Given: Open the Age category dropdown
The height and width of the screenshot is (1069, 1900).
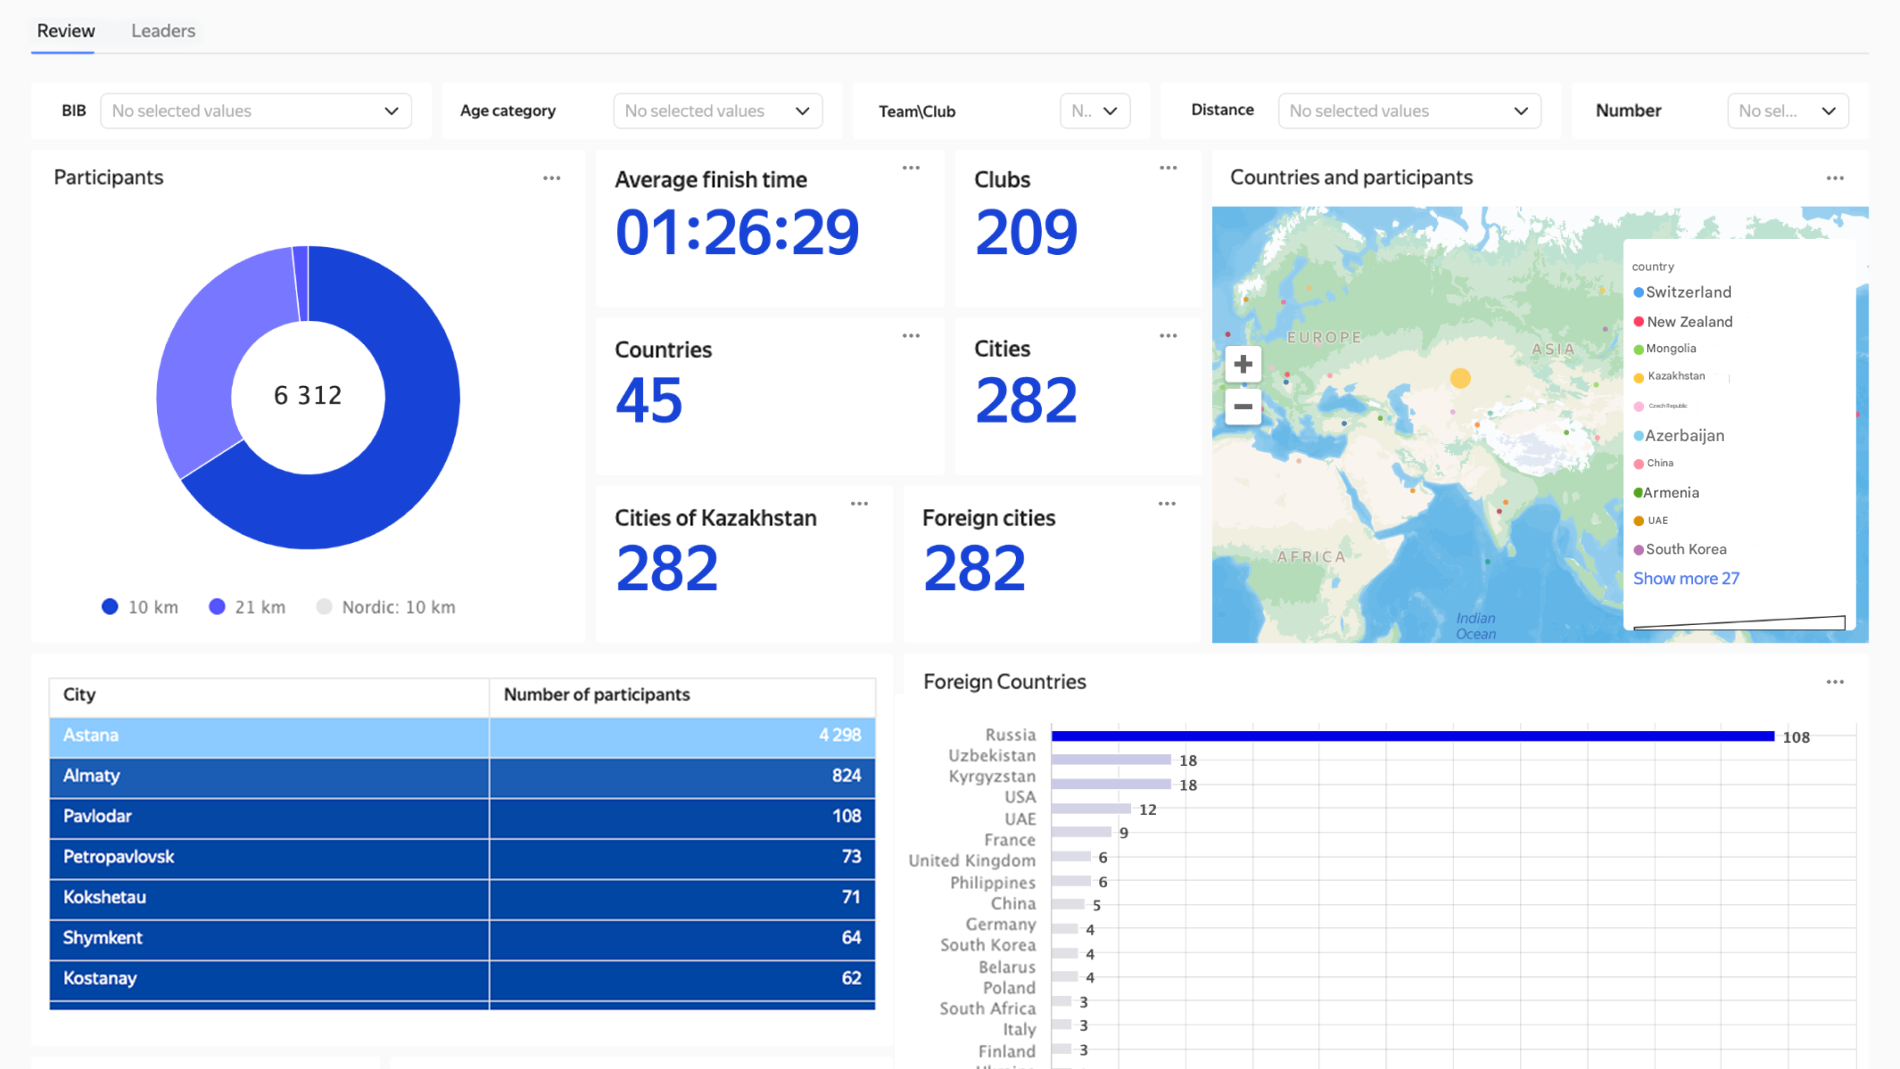Looking at the screenshot, I should tap(717, 111).
